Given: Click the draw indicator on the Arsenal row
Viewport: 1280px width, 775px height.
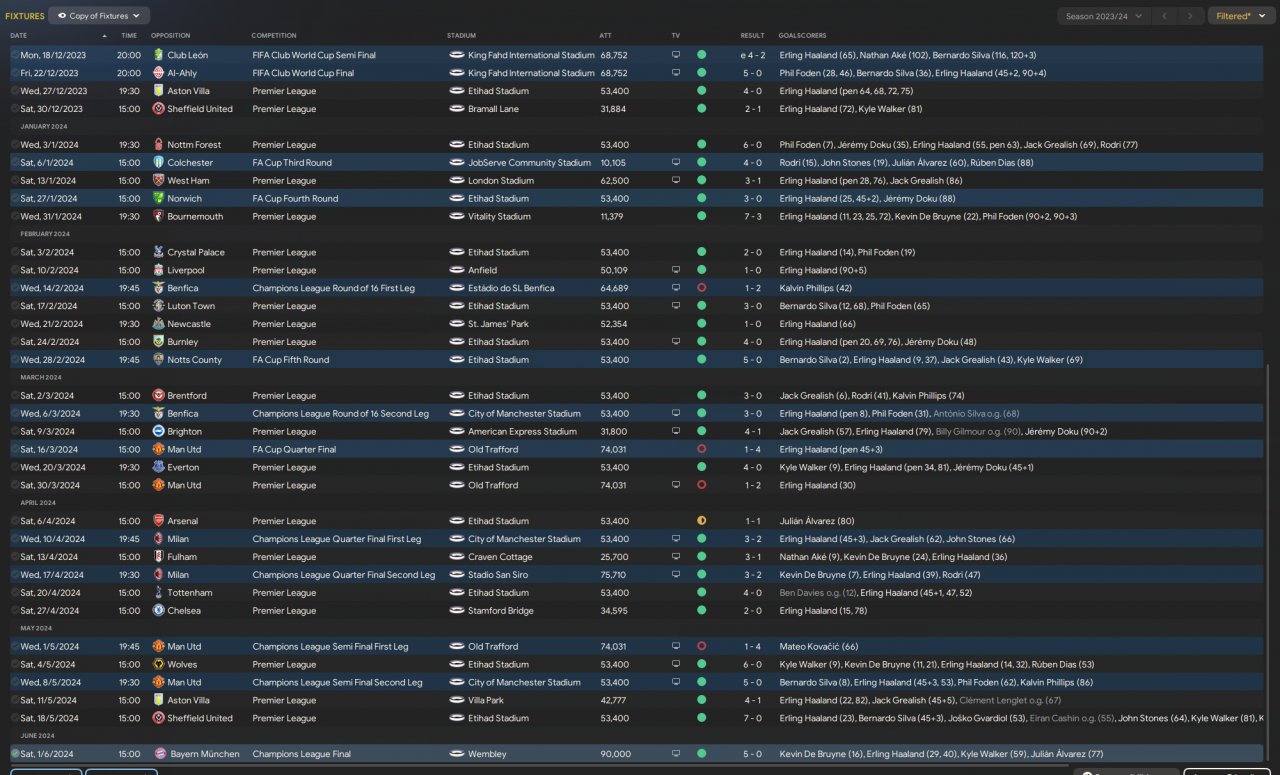Looking at the screenshot, I should pos(701,521).
